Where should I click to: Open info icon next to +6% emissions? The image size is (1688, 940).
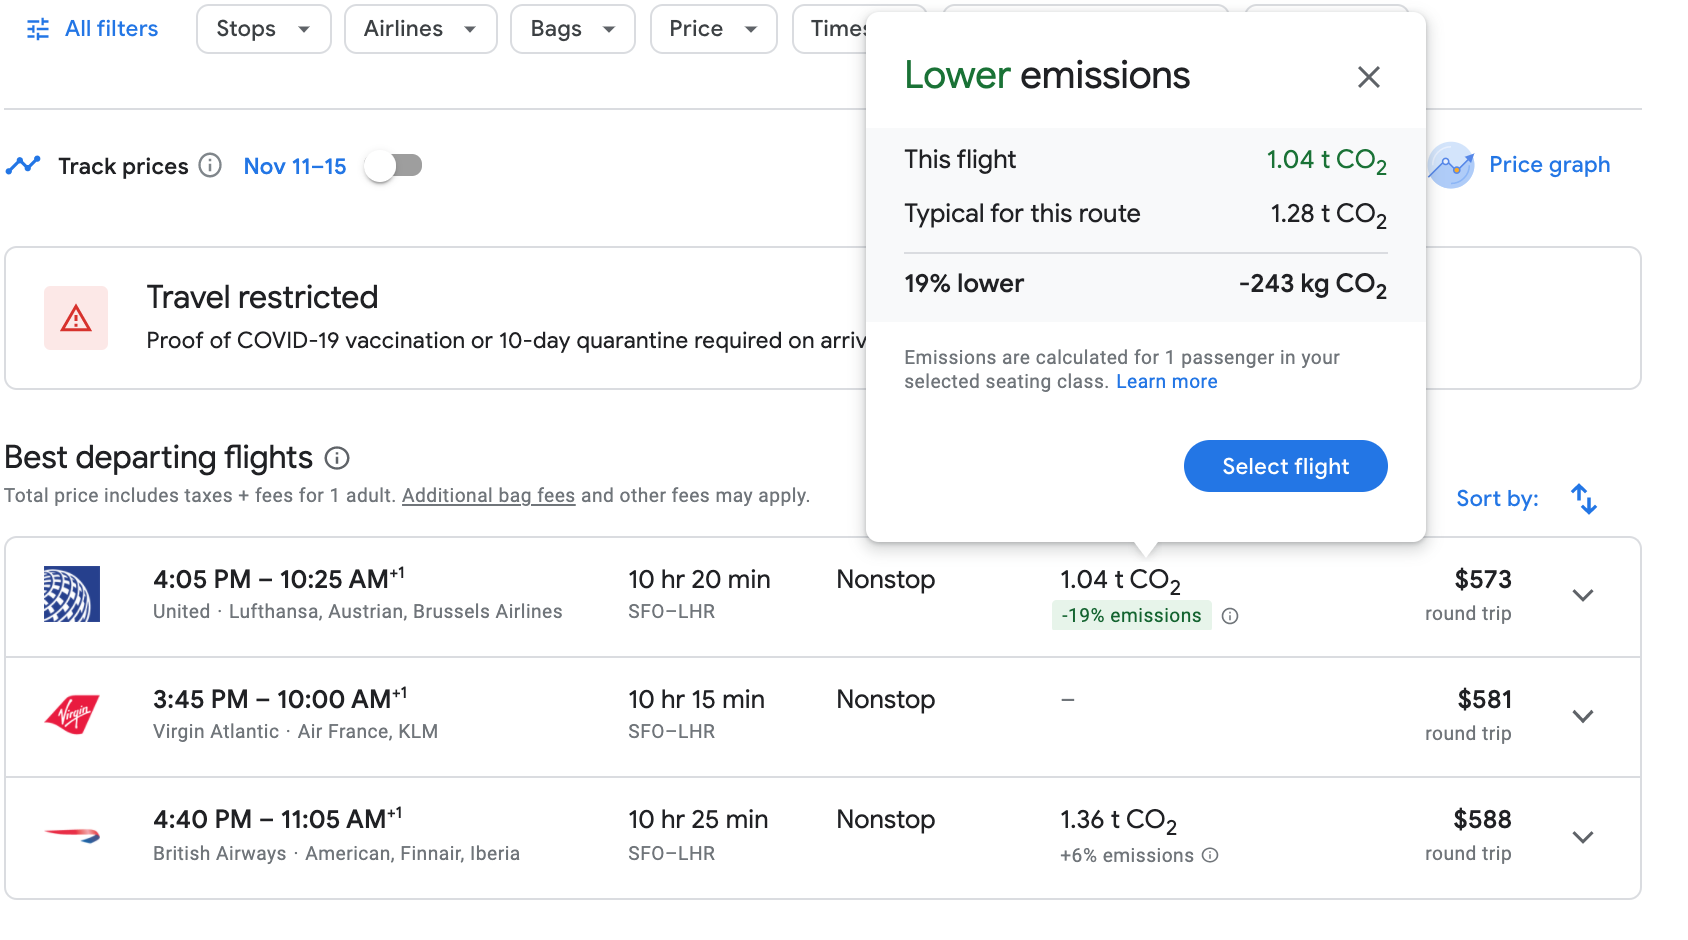click(1210, 855)
